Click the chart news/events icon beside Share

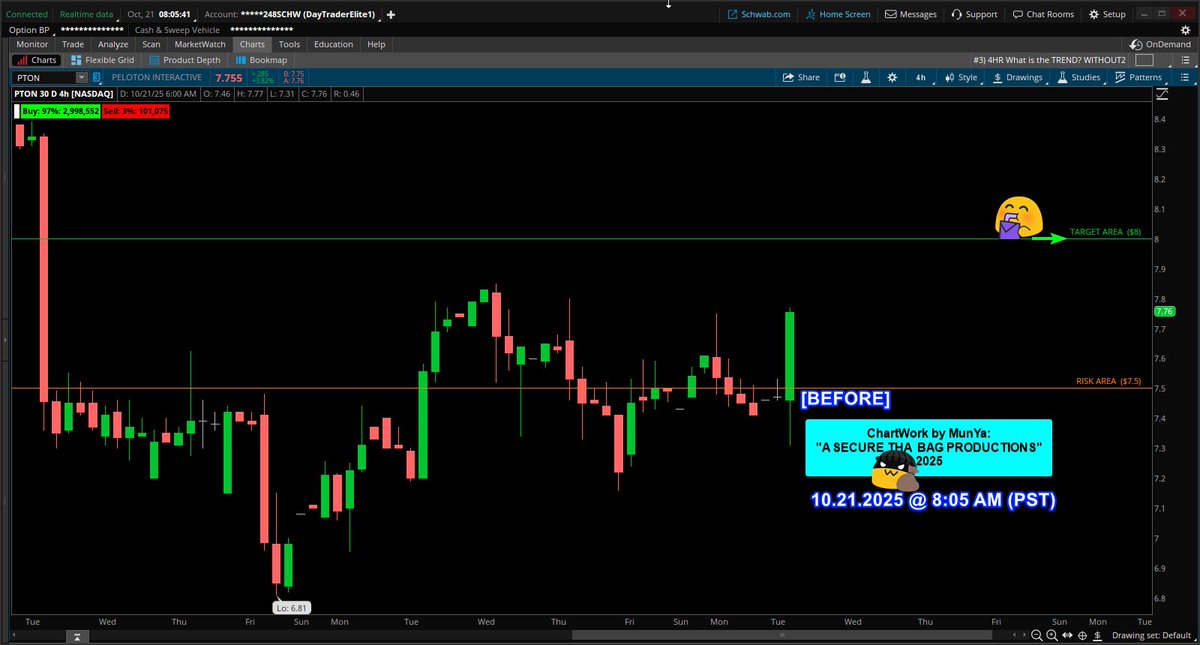(840, 77)
